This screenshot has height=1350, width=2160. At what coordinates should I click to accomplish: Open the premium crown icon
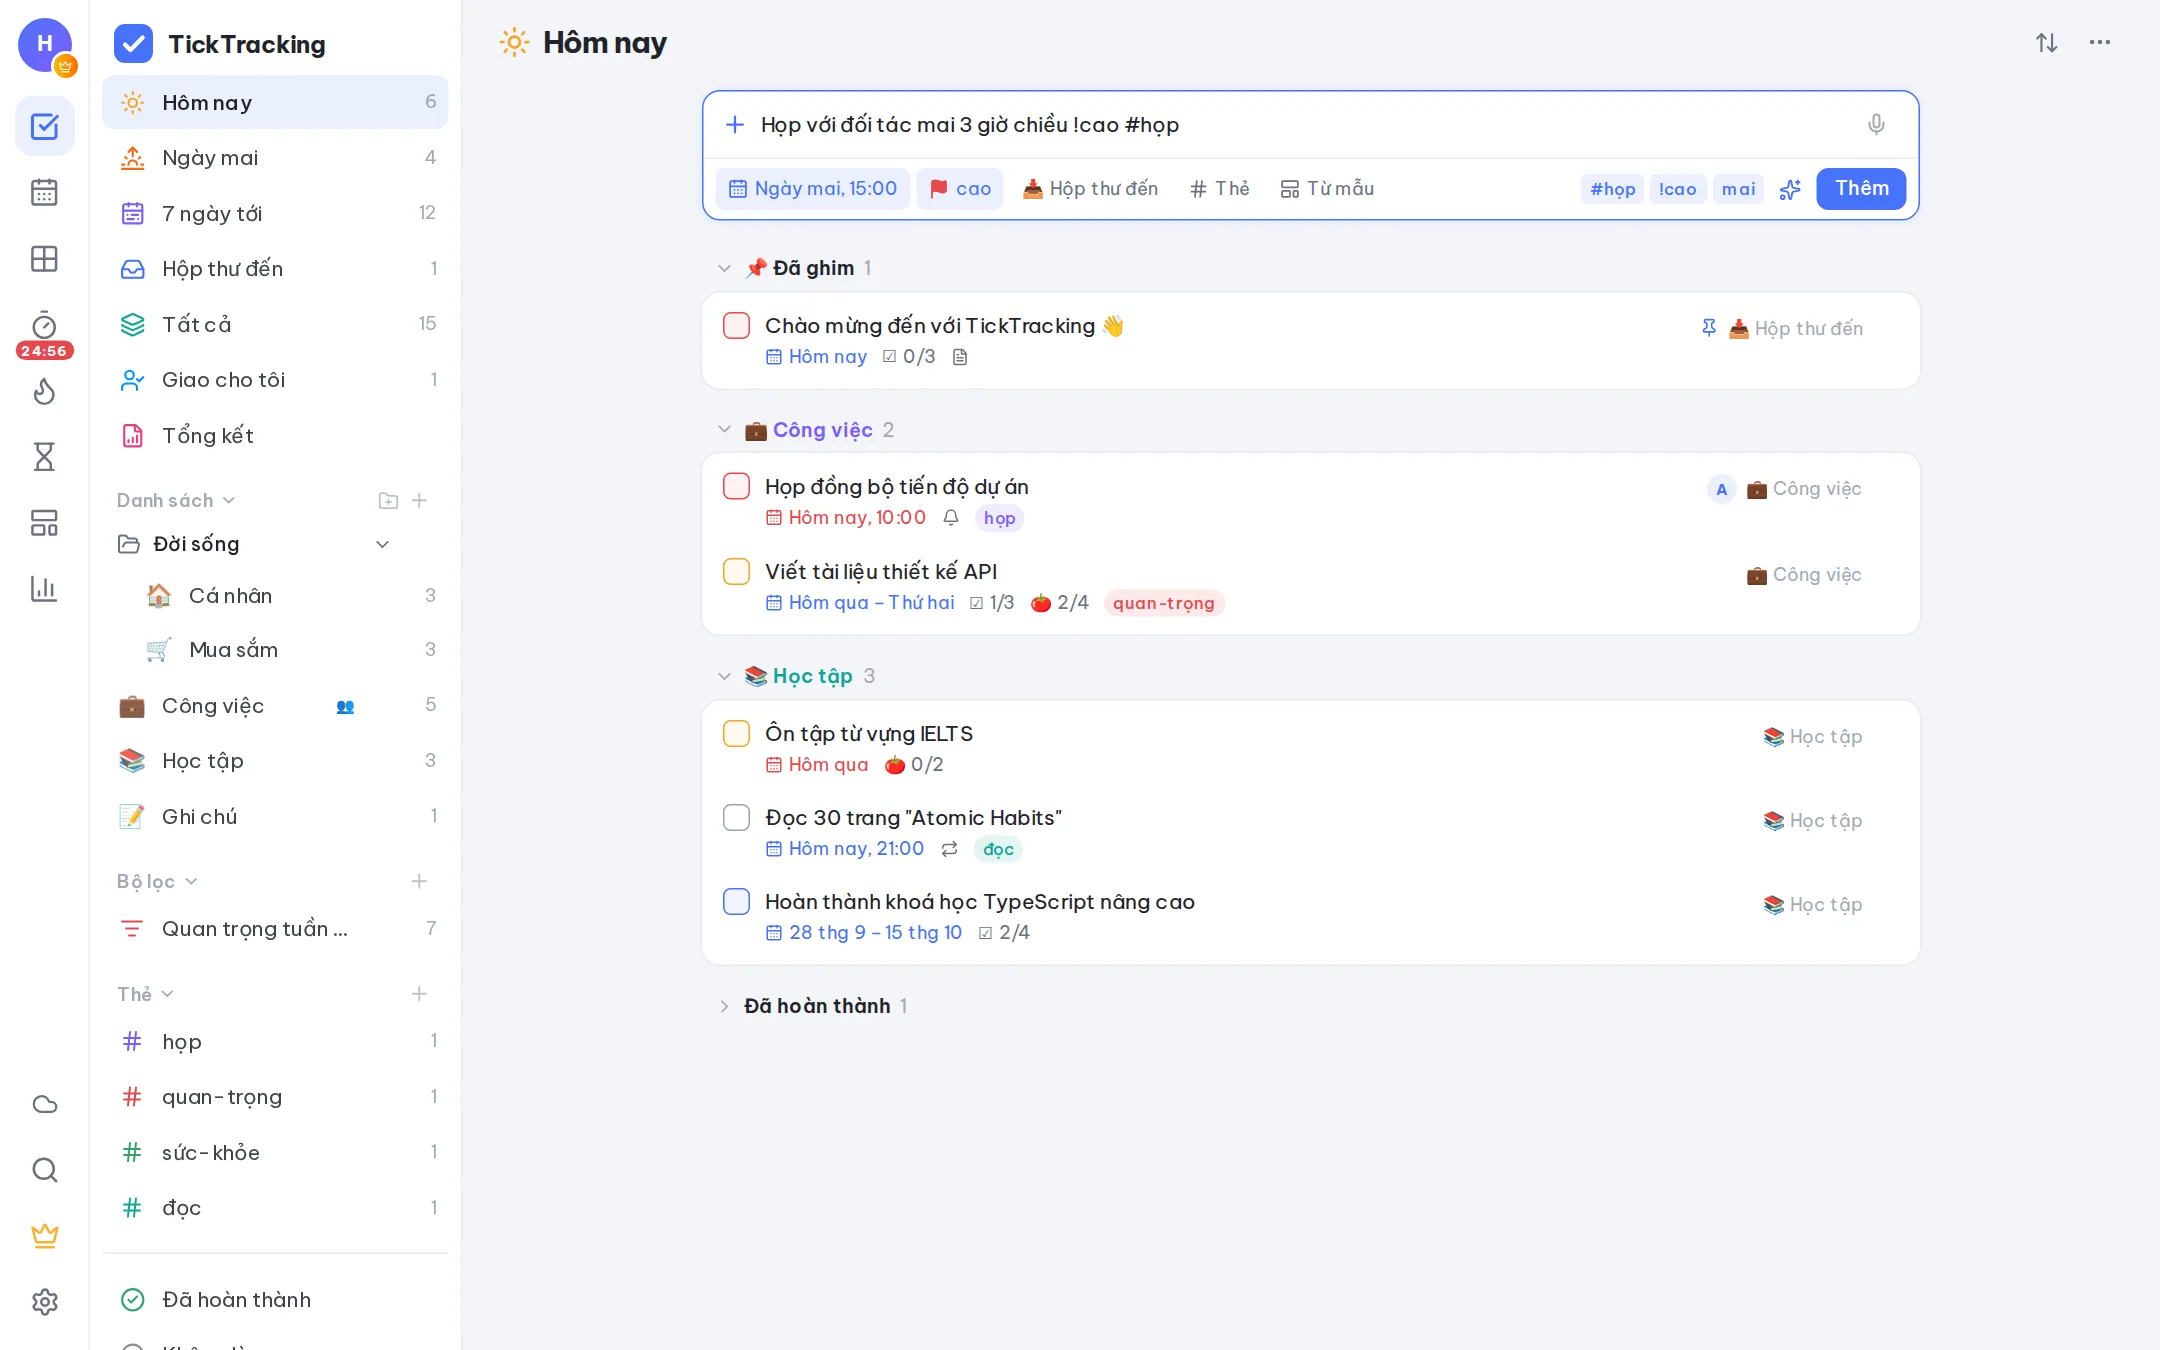pyautogui.click(x=44, y=1236)
